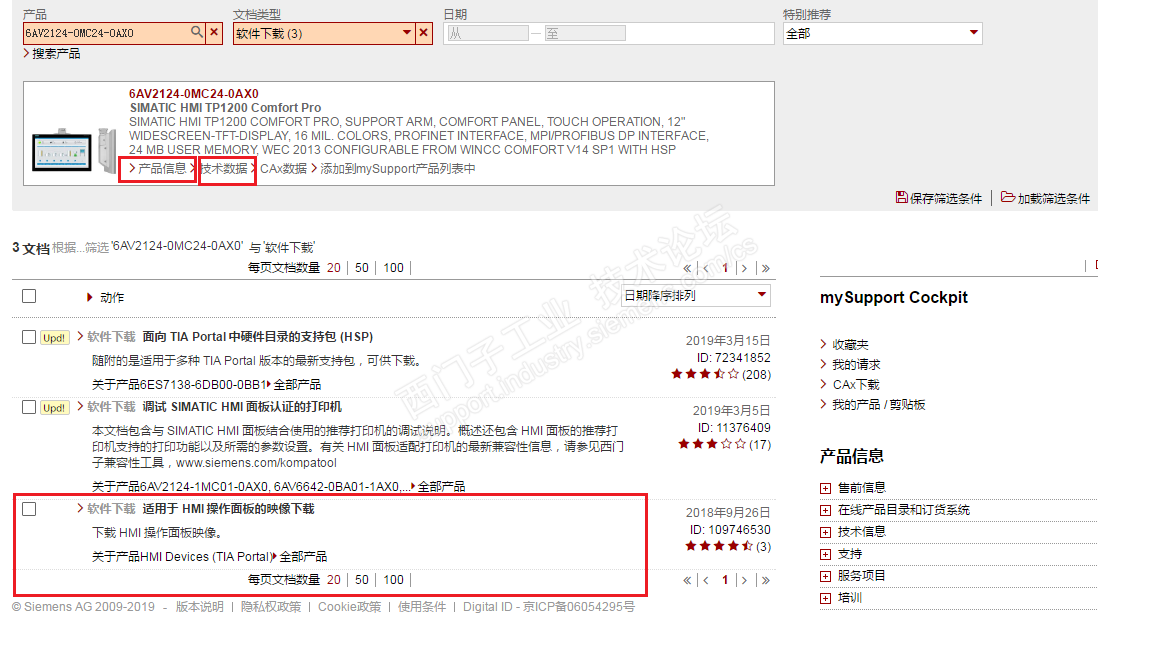Clear the product field with its X button
The image size is (1152, 648).
214,32
